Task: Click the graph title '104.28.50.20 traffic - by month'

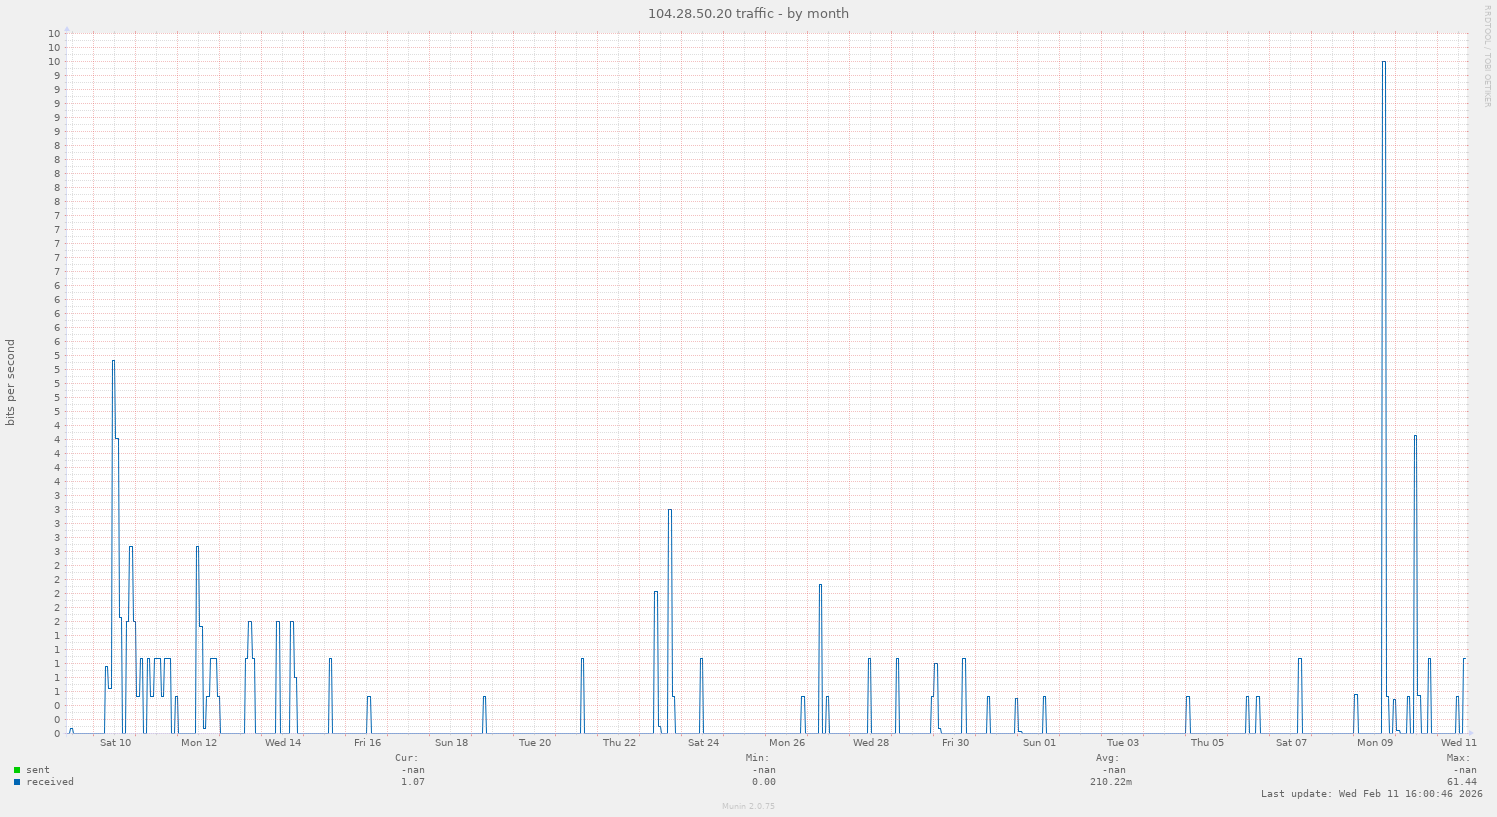Action: [748, 13]
